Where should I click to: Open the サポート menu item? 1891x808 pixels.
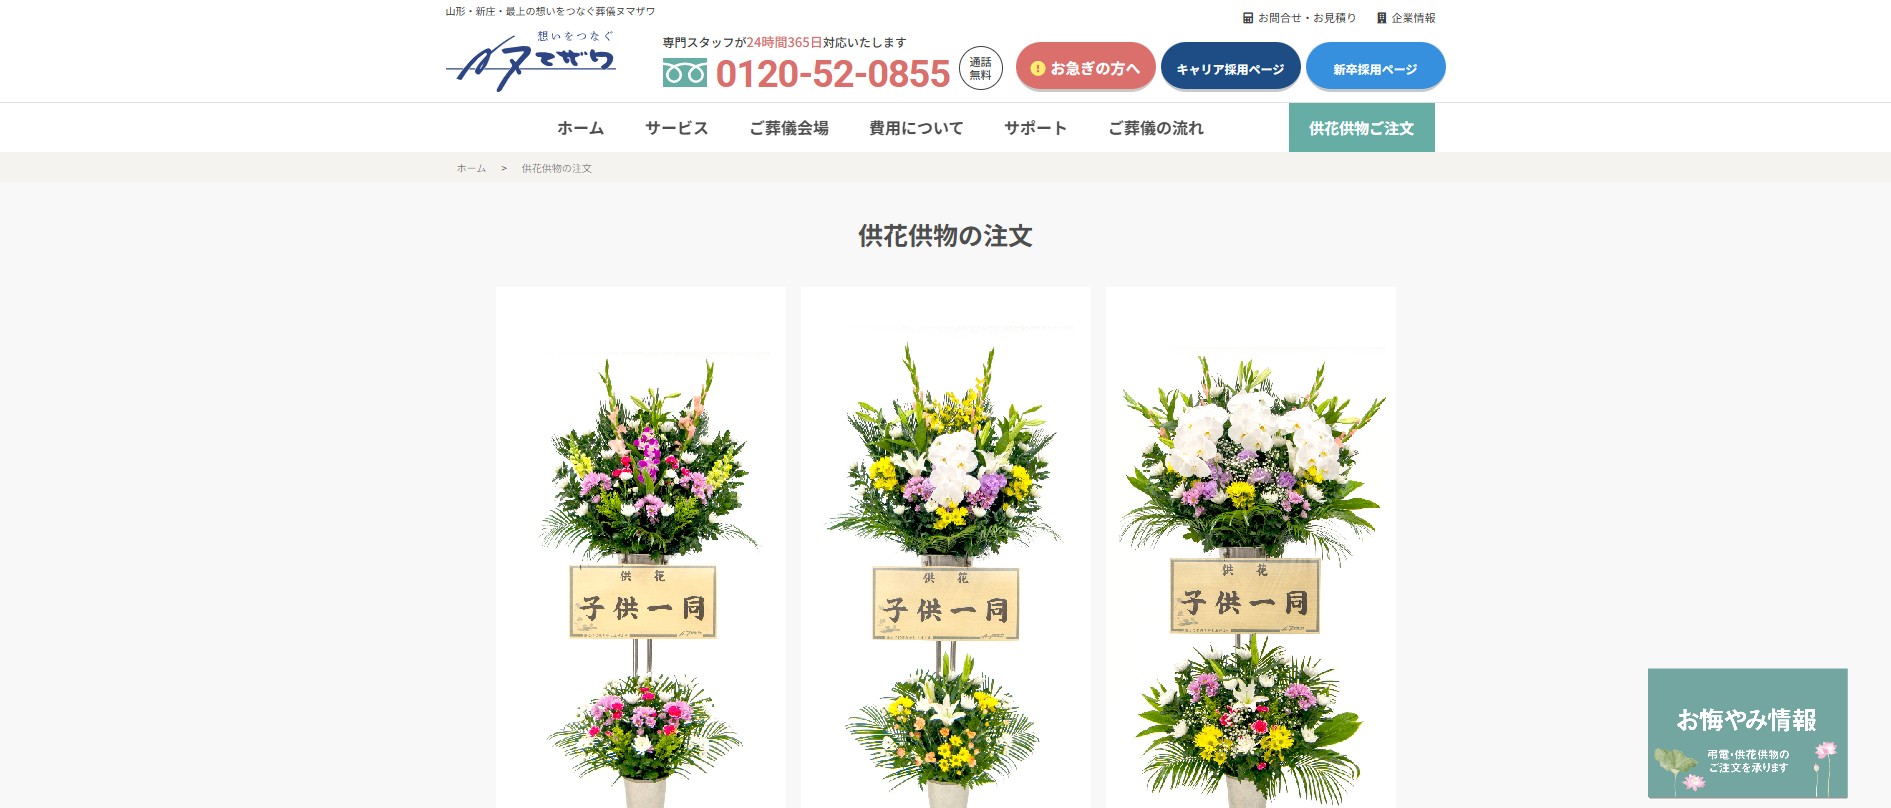coord(1035,128)
